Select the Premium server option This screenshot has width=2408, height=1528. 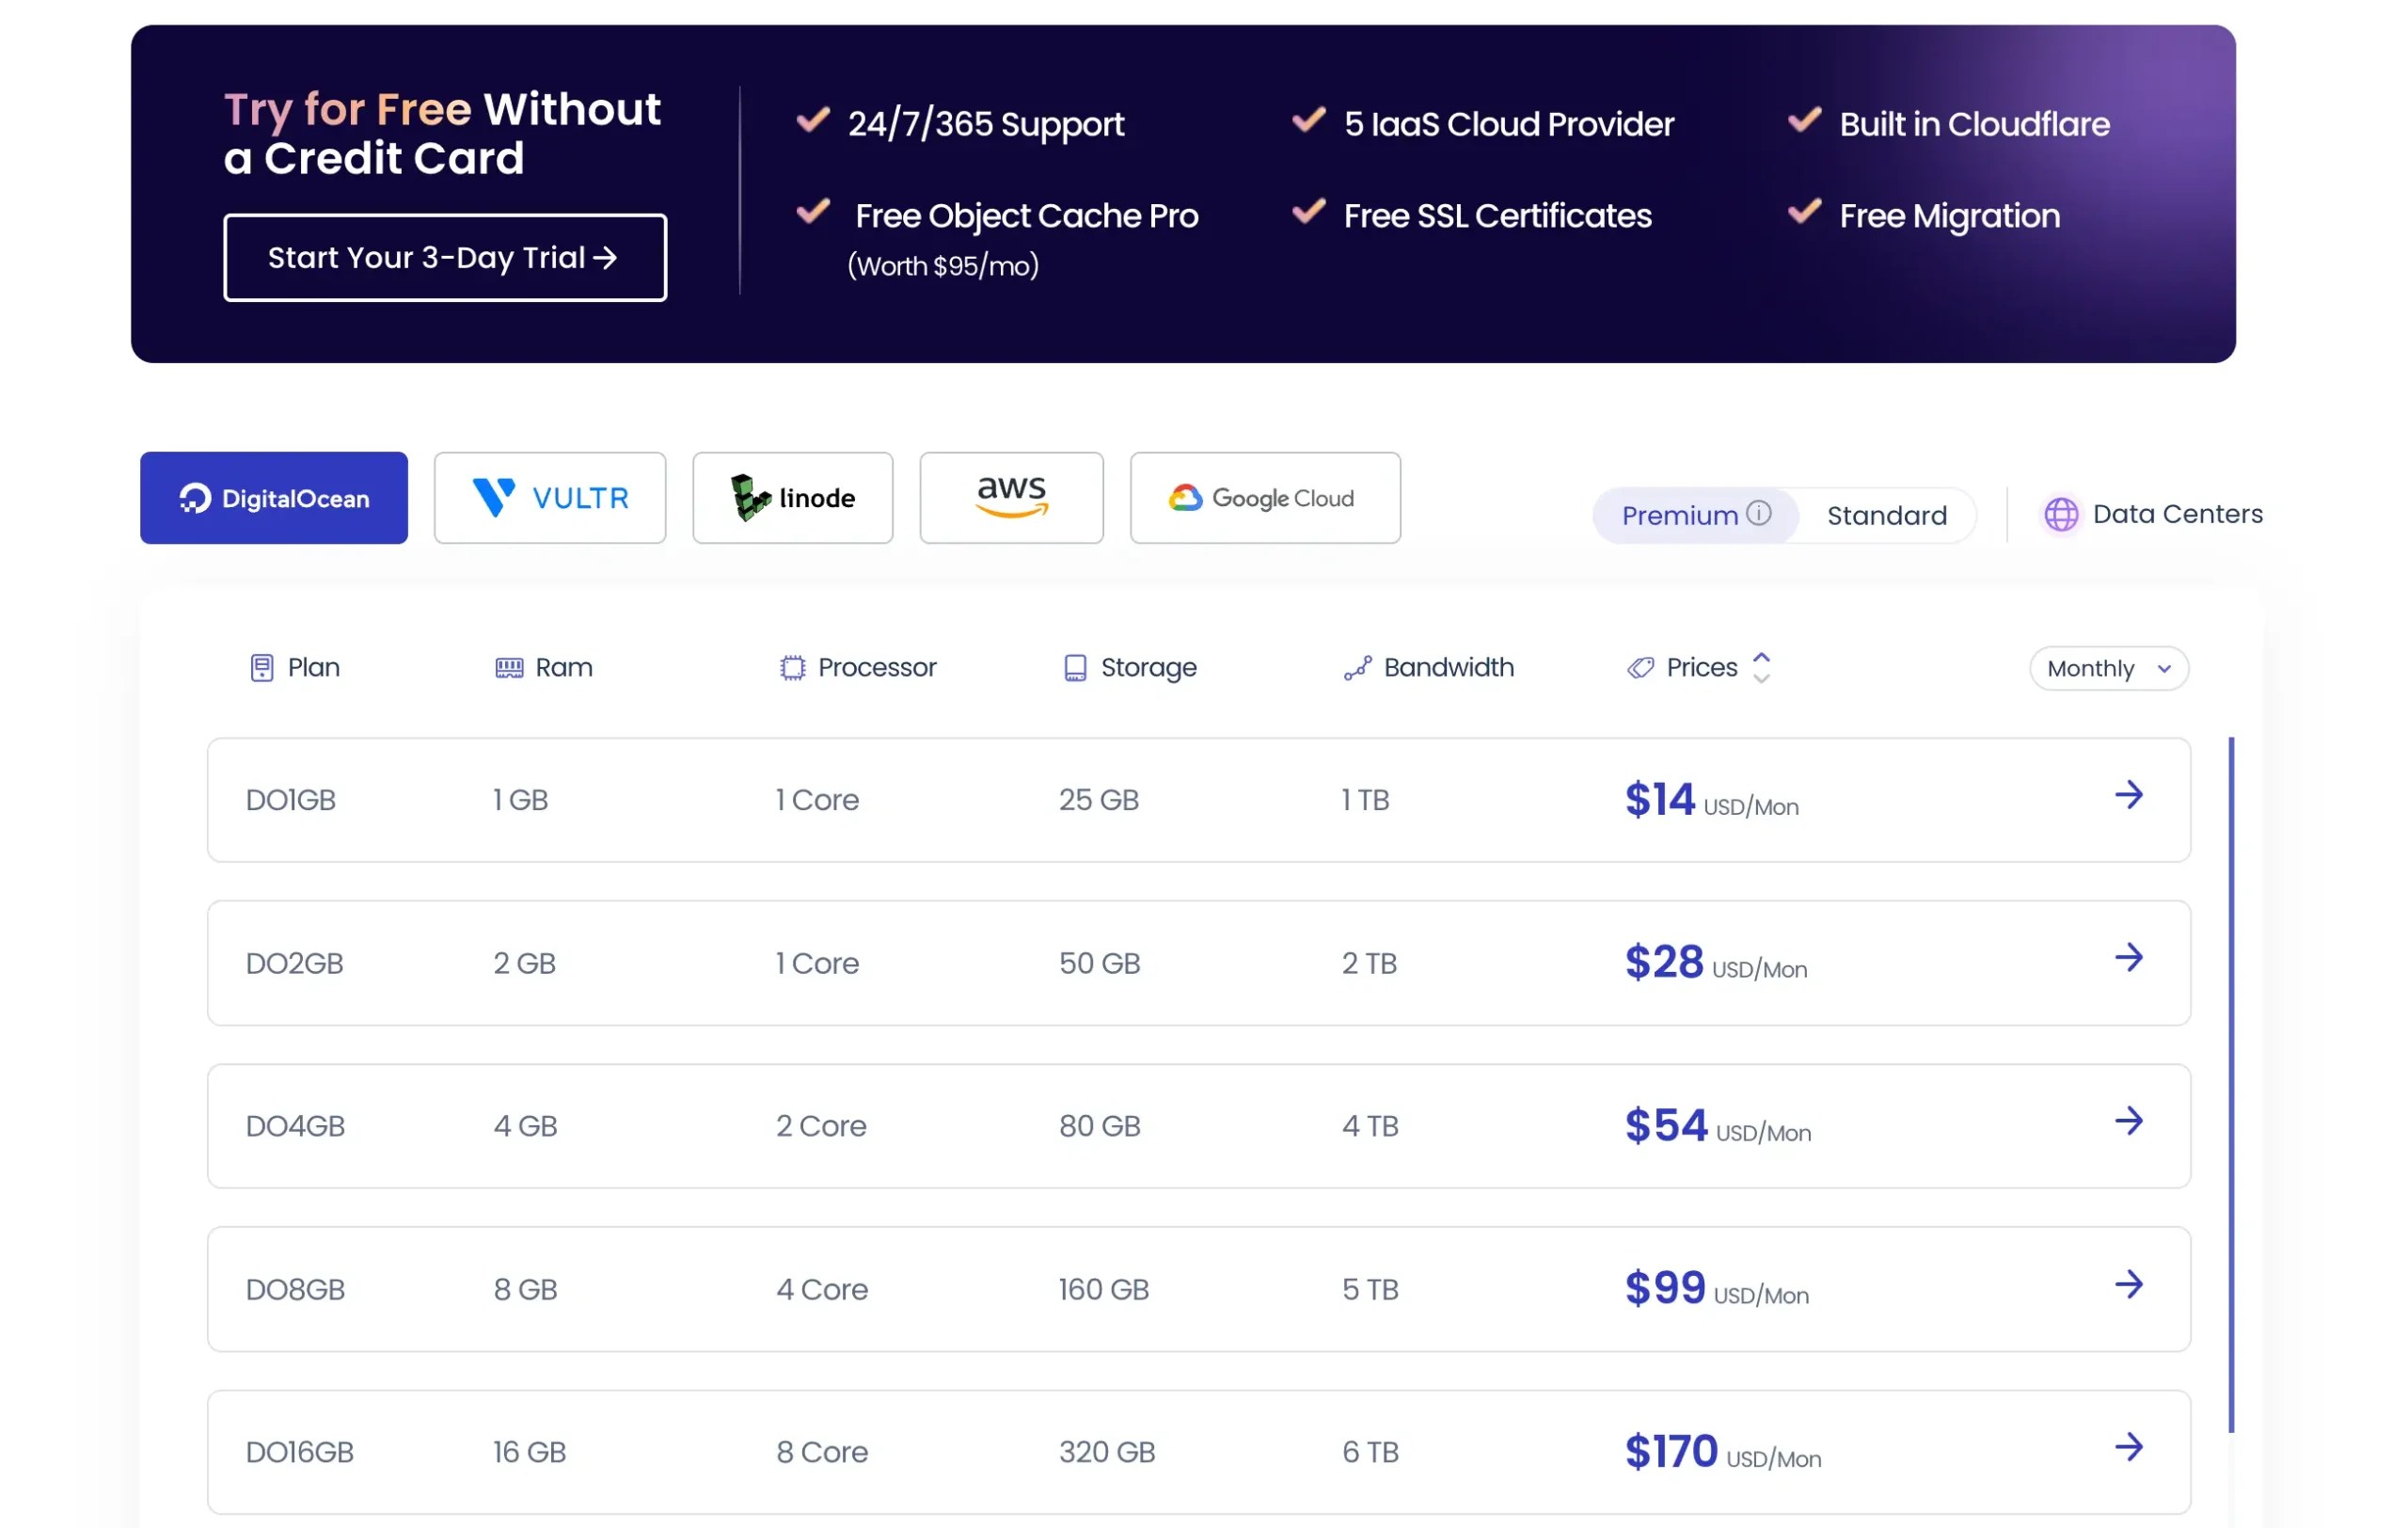pyautogui.click(x=1679, y=515)
